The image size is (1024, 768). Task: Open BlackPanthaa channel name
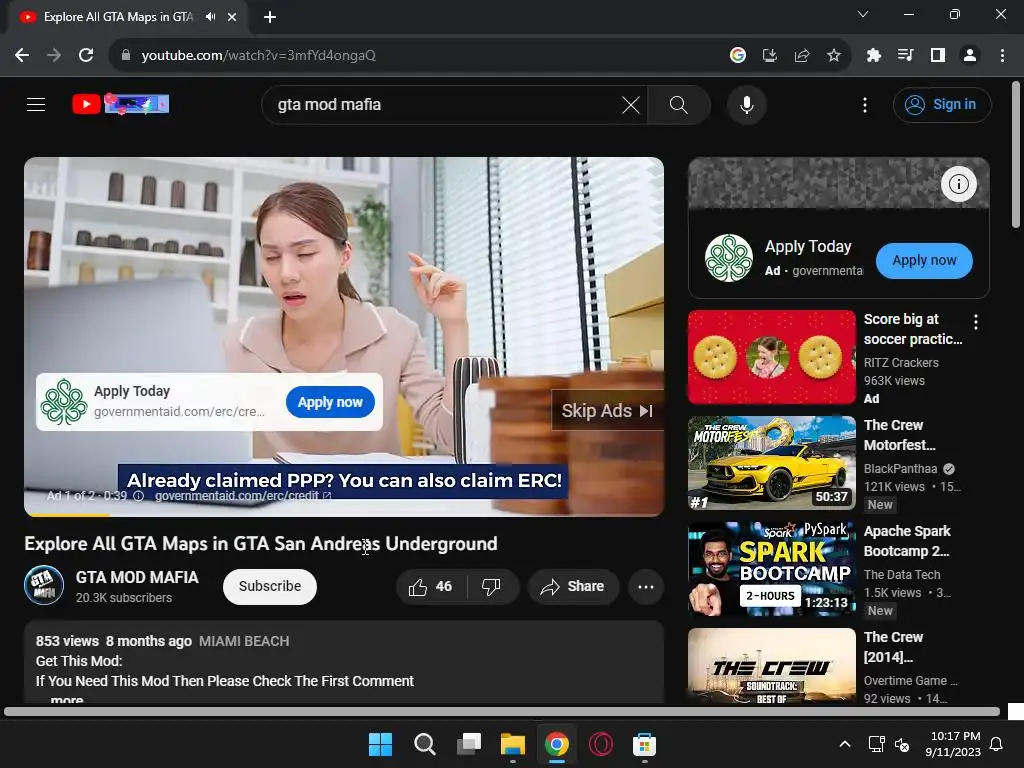tap(901, 469)
